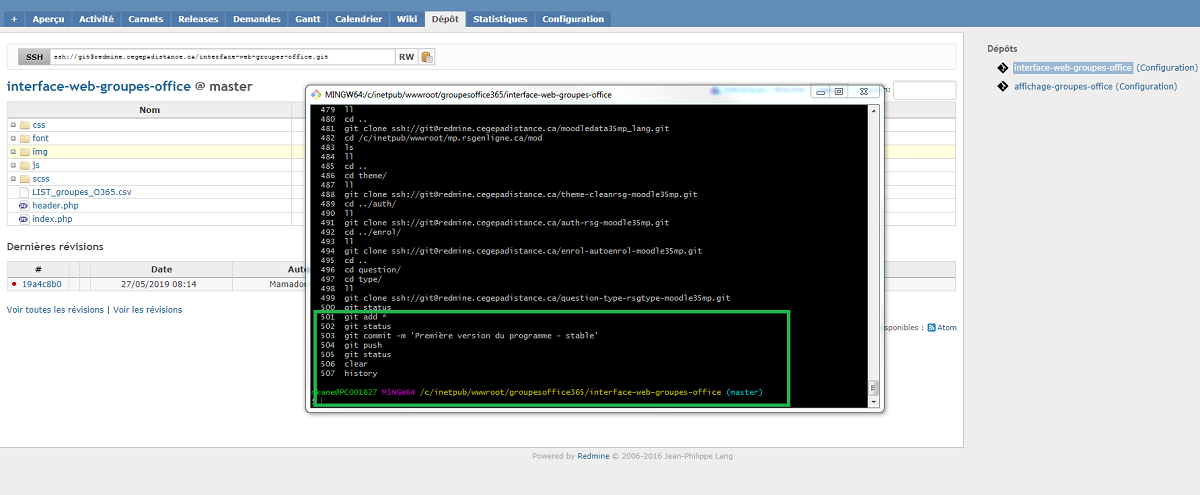Click the SSH repository URL field
This screenshot has height=495, width=1200.
point(222,57)
